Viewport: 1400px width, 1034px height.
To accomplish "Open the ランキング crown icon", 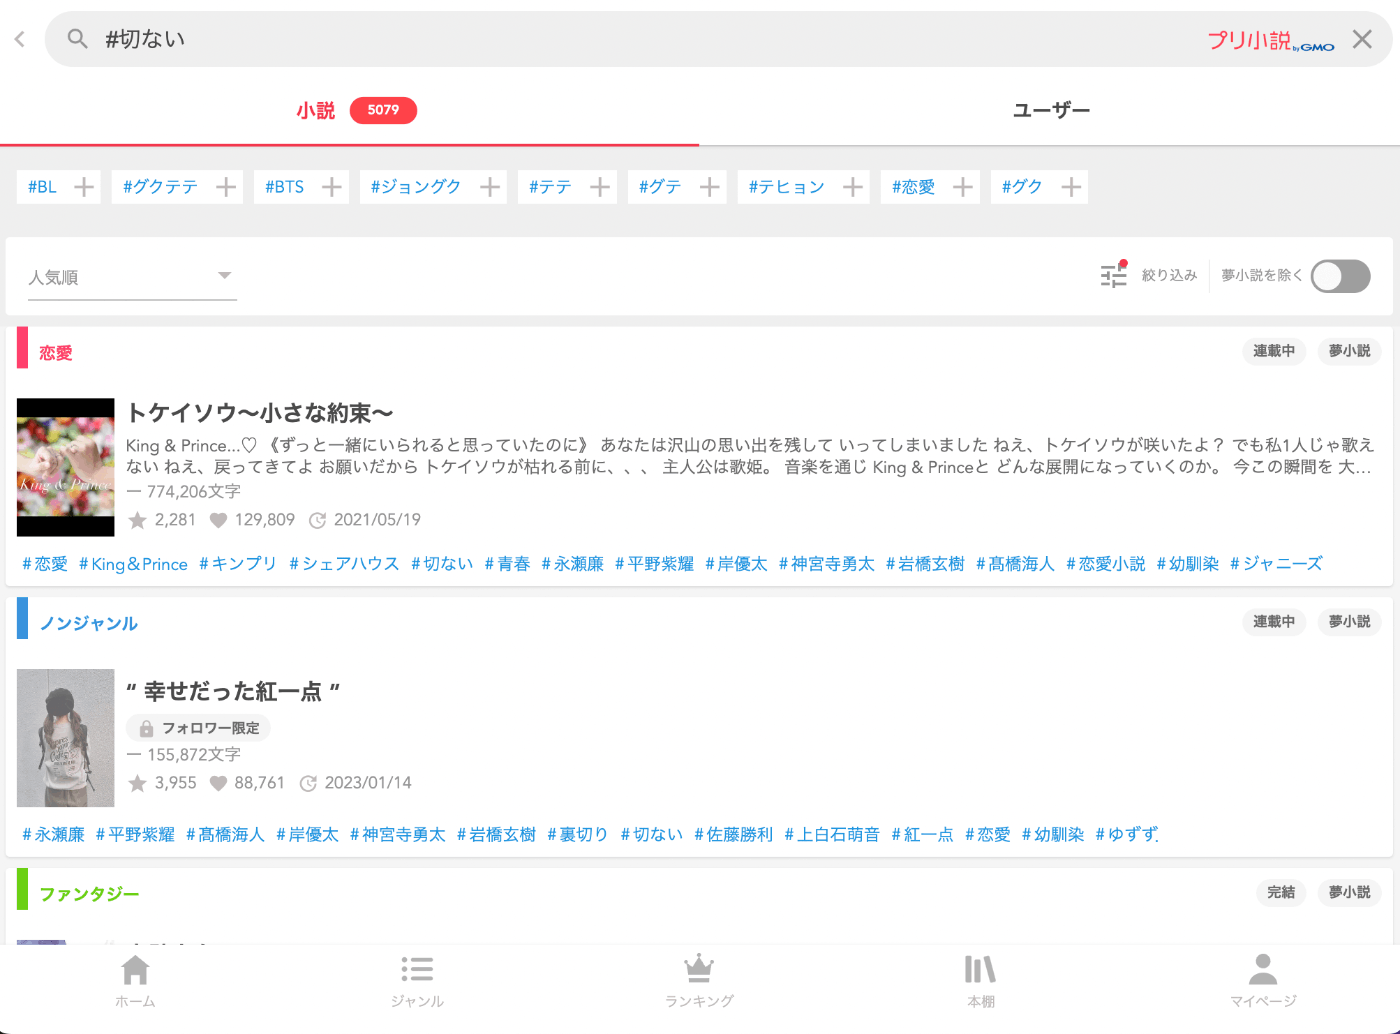I will click(699, 969).
